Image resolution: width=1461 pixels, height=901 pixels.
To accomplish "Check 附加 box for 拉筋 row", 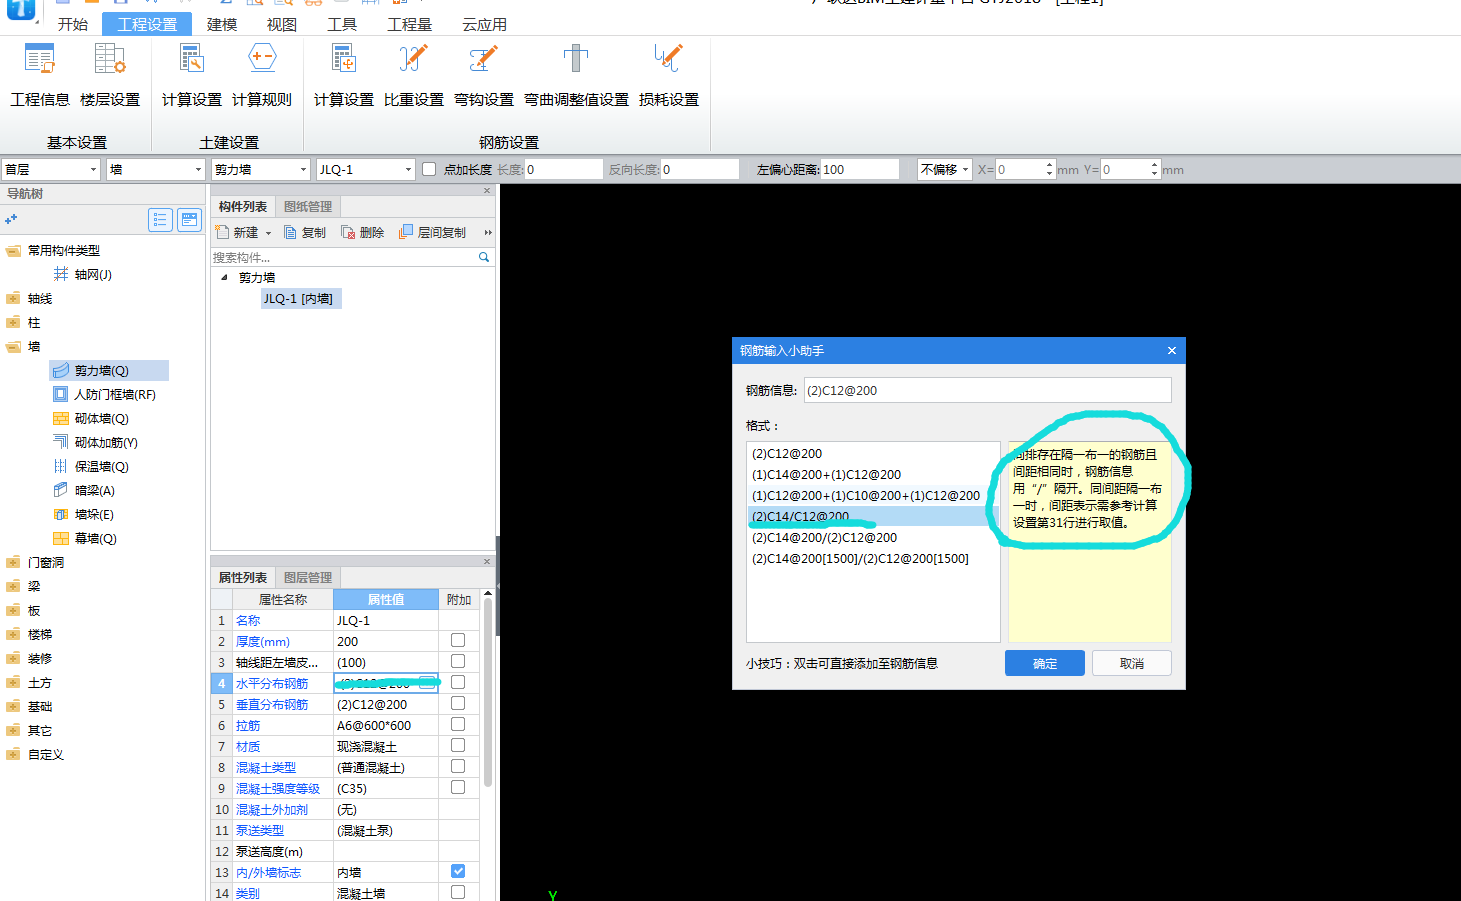I will click(x=458, y=724).
